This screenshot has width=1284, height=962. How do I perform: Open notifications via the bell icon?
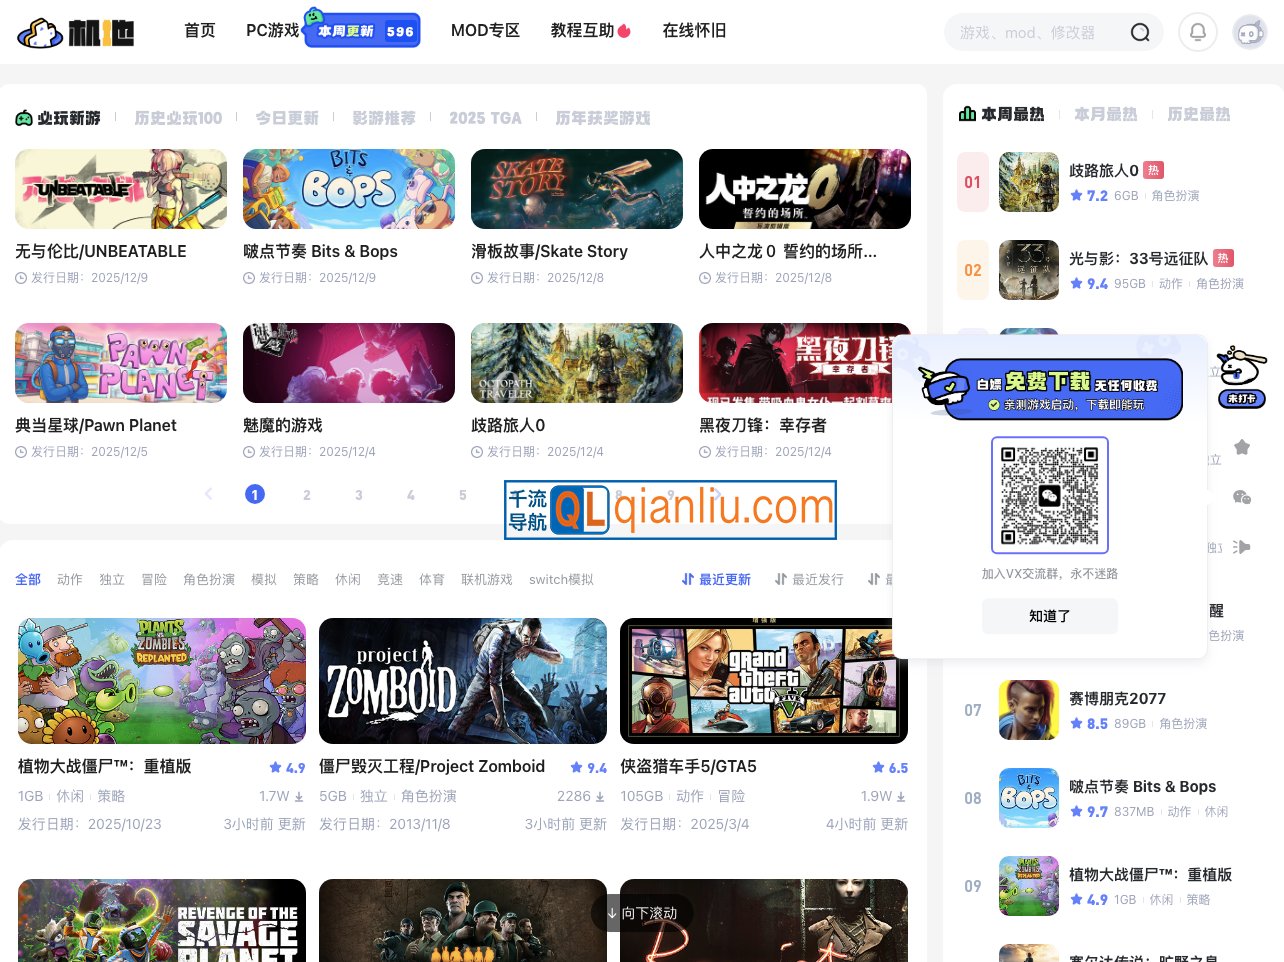tap(1197, 32)
